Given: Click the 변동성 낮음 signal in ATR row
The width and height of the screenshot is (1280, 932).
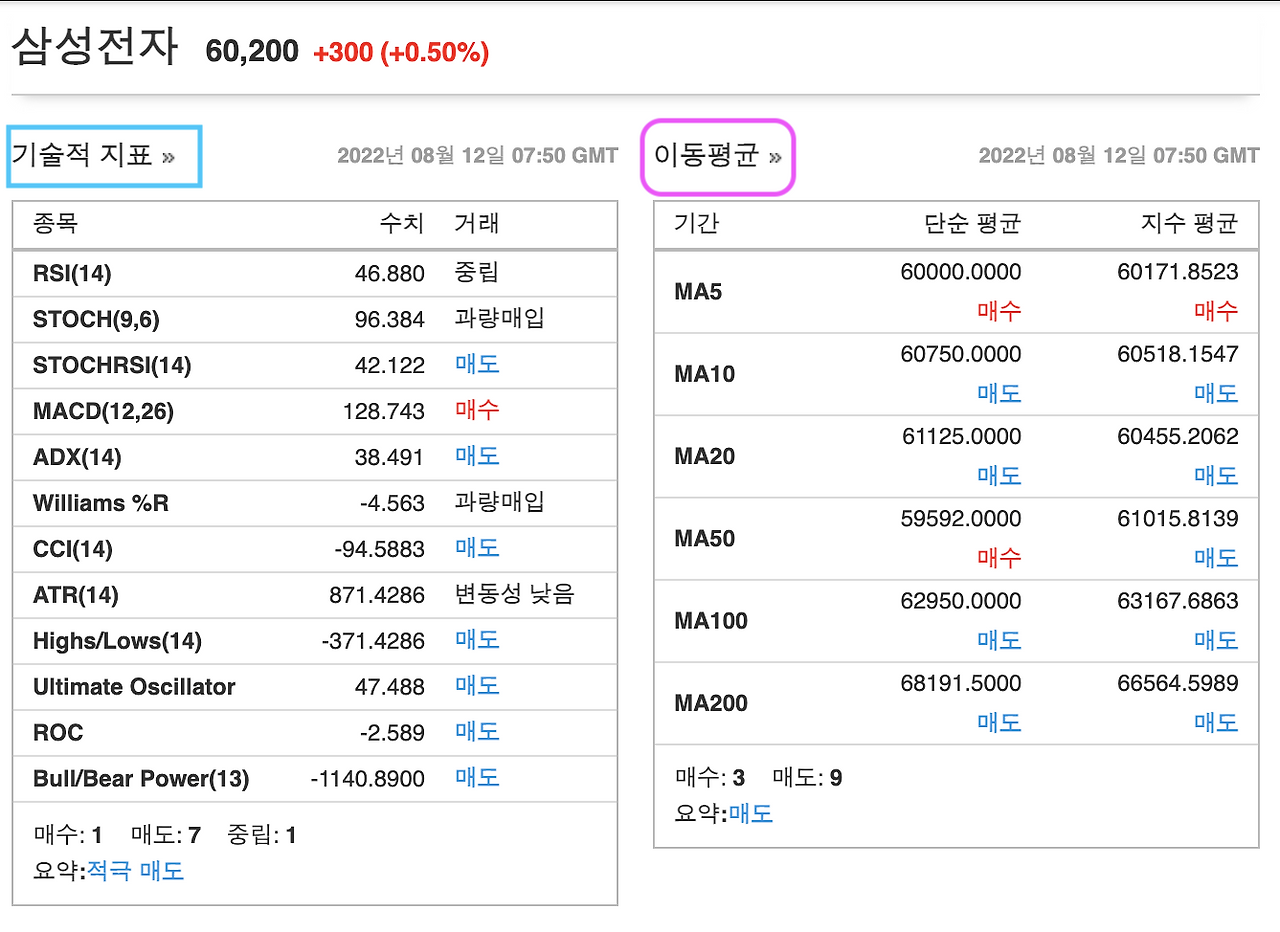Looking at the screenshot, I should click(515, 595).
